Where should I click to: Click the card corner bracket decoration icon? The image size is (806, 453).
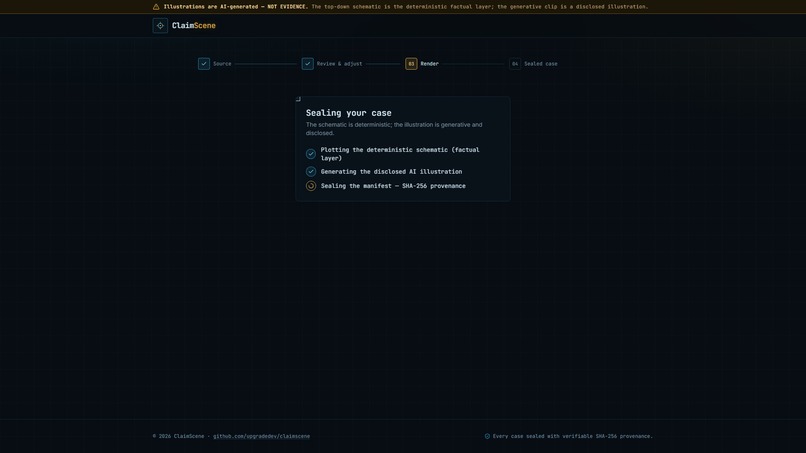point(298,99)
